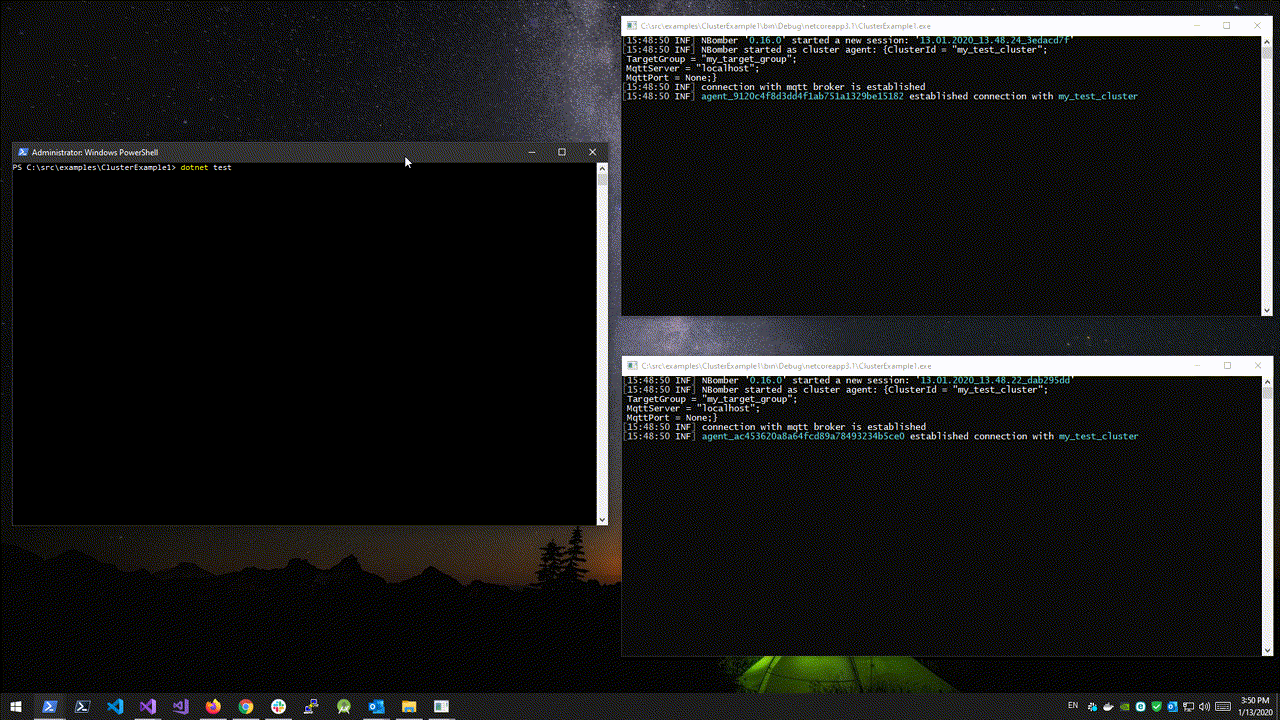Open File Explorer from the taskbar
The width and height of the screenshot is (1280, 720).
409,706
